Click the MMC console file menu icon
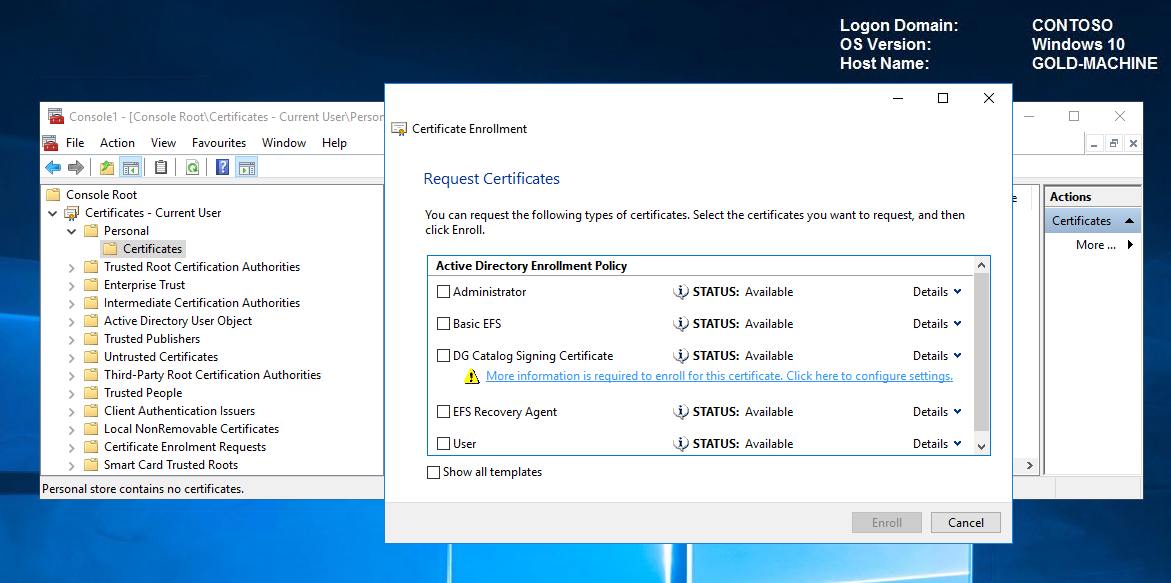Image resolution: width=1171 pixels, height=583 pixels. point(50,143)
